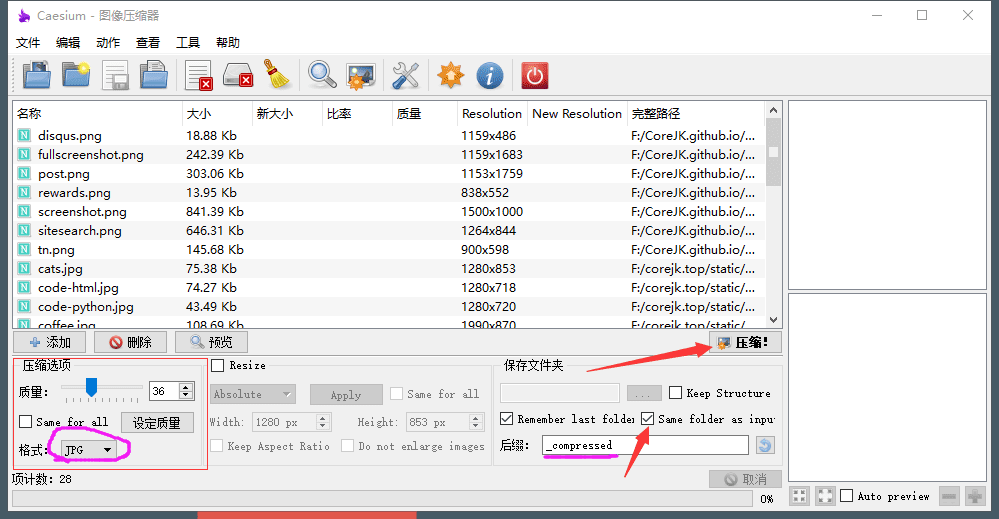The width and height of the screenshot is (999, 519).
Task: Click the file icon beside cats.jpg
Action: [24, 268]
